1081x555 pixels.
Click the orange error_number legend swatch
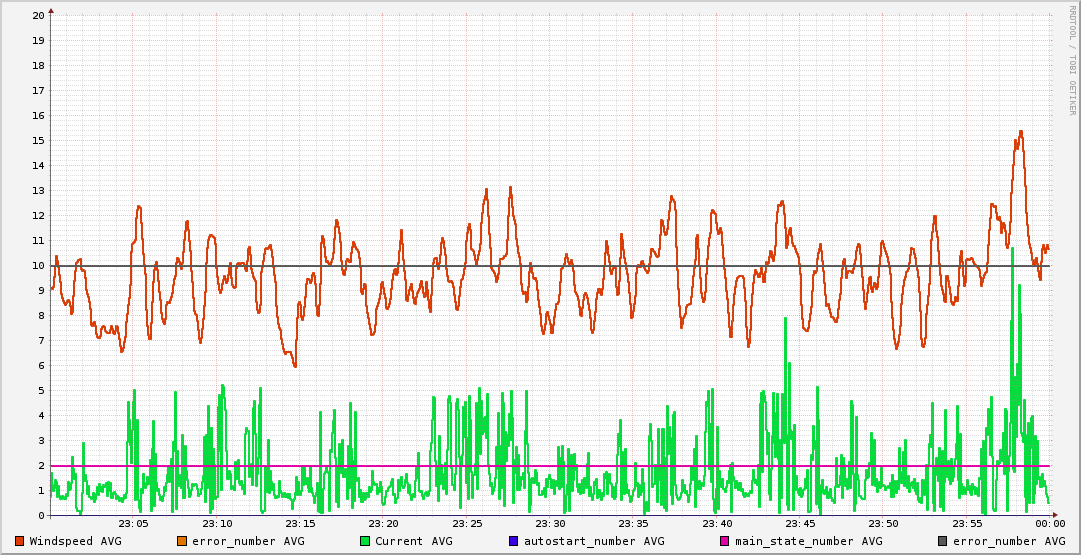[x=181, y=541]
